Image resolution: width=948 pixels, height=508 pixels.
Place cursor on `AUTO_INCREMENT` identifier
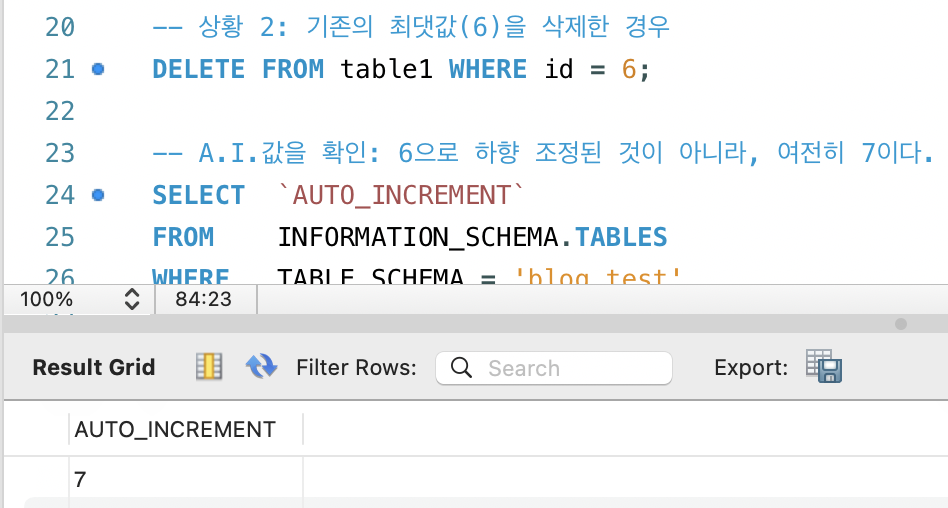coord(400,195)
